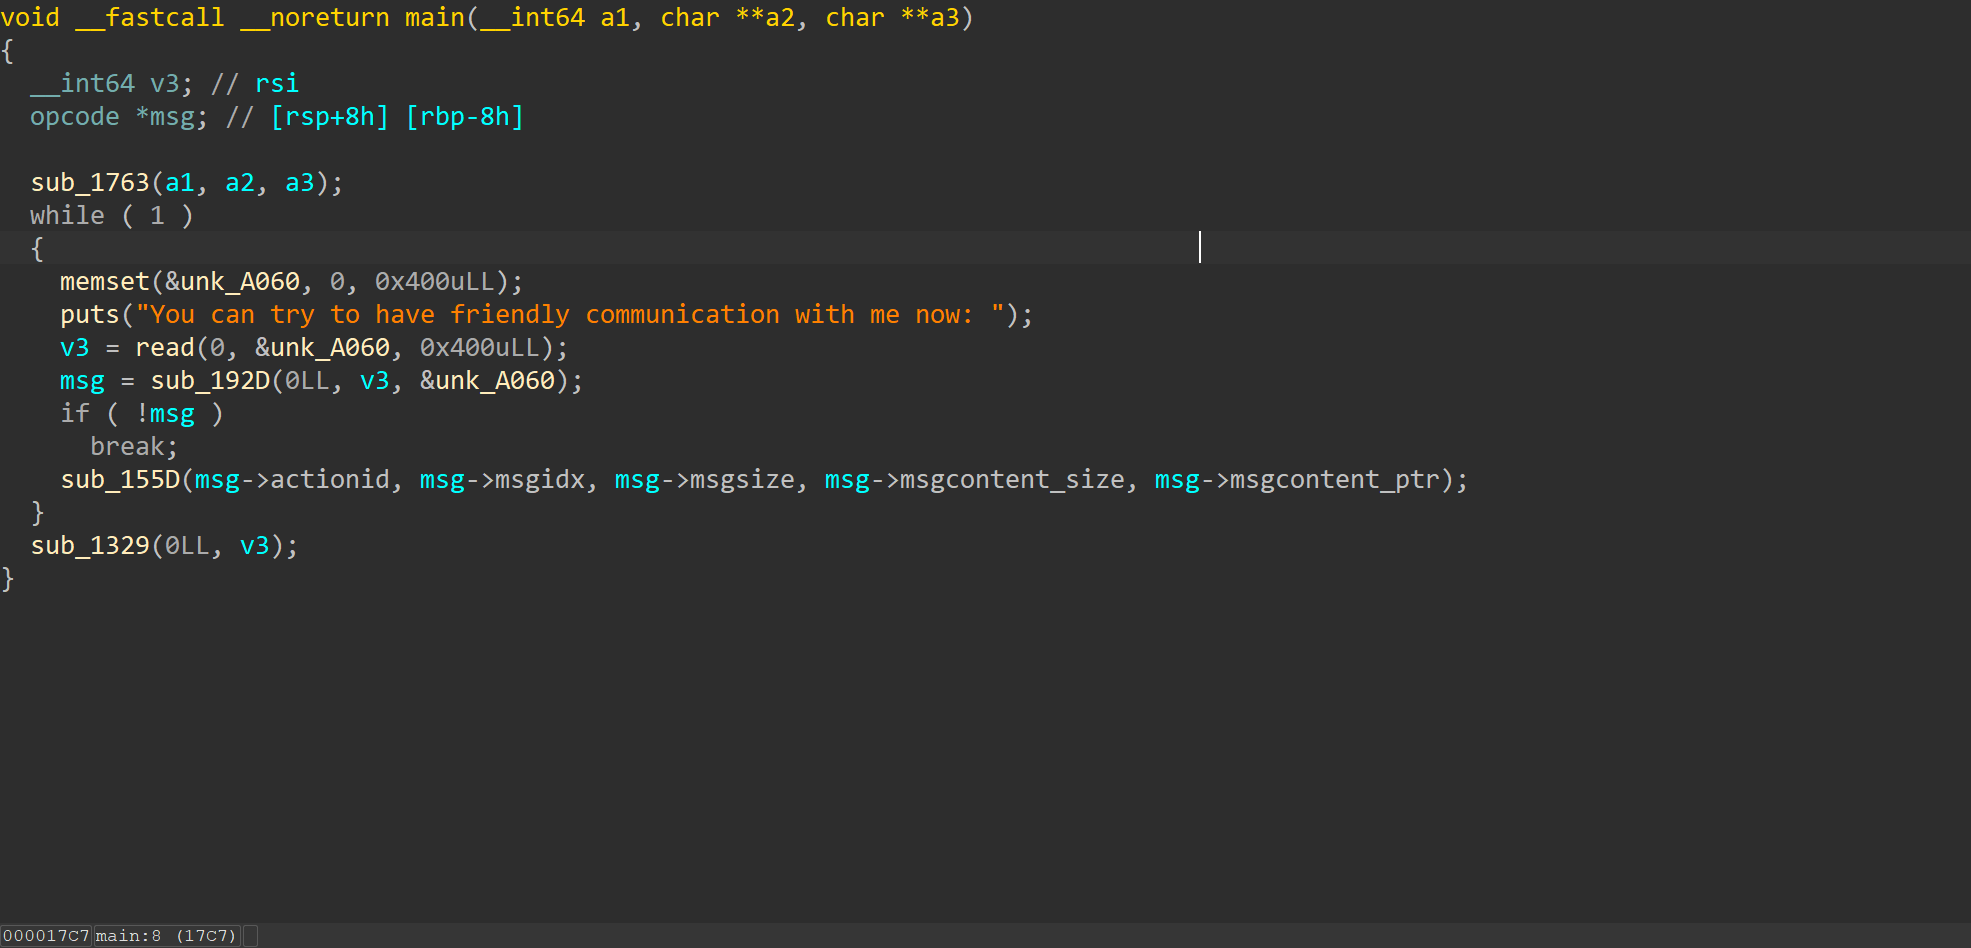Image resolution: width=1971 pixels, height=948 pixels.
Task: Click the rsi register comment
Action: point(277,84)
